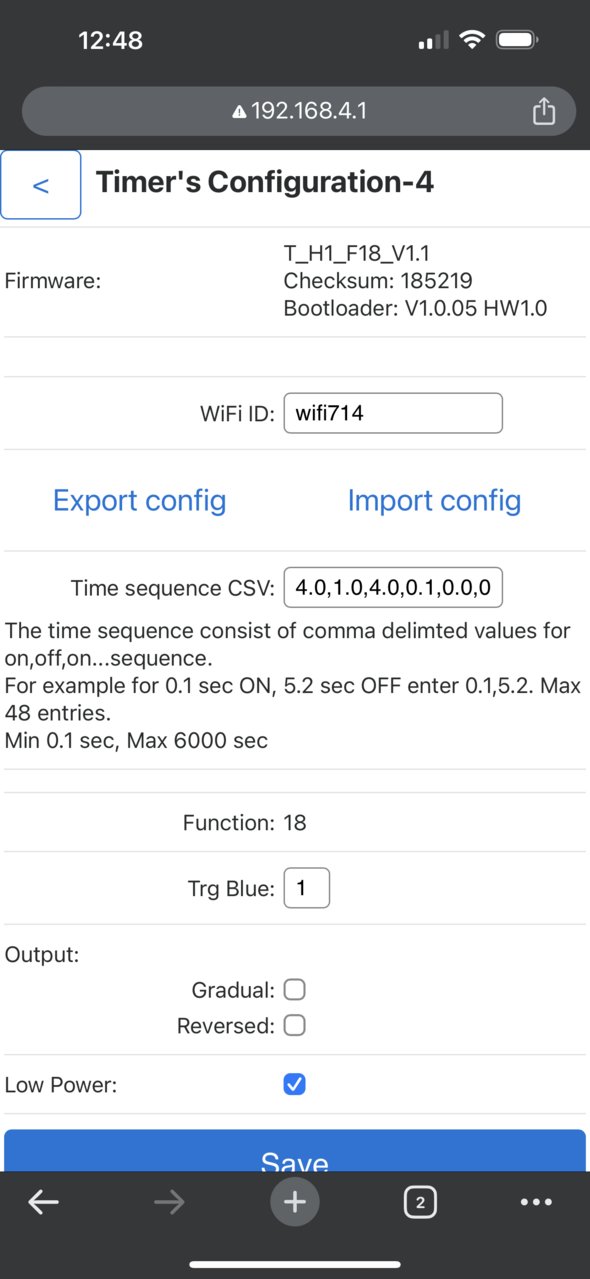The height and width of the screenshot is (1279, 590).
Task: Click Import config link
Action: tap(434, 500)
